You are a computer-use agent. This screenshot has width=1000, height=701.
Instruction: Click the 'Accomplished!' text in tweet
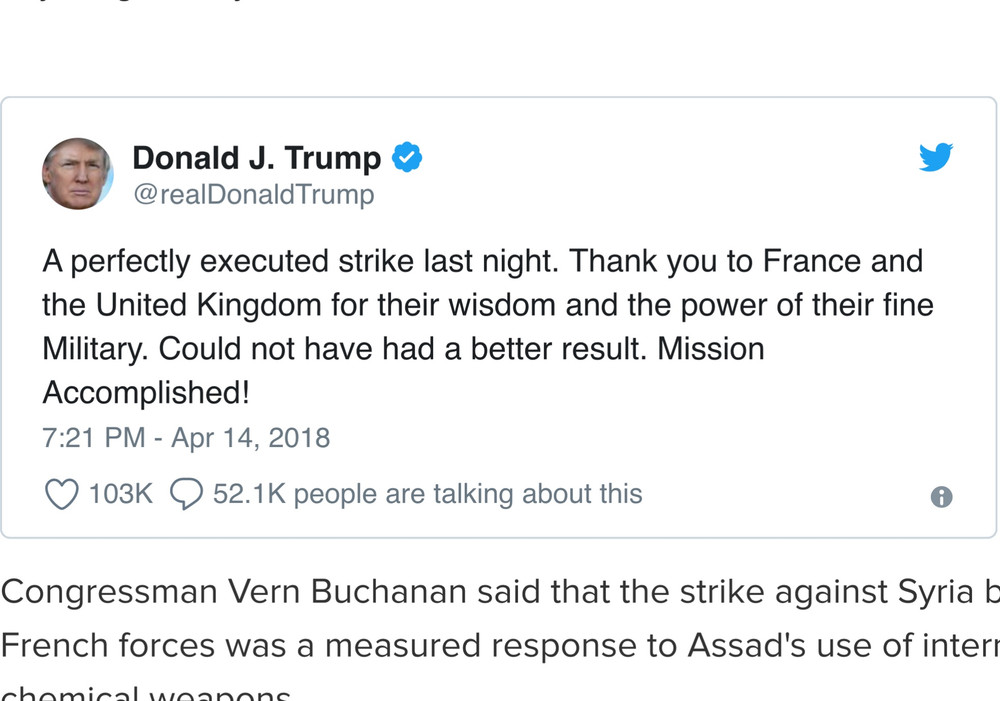click(145, 393)
